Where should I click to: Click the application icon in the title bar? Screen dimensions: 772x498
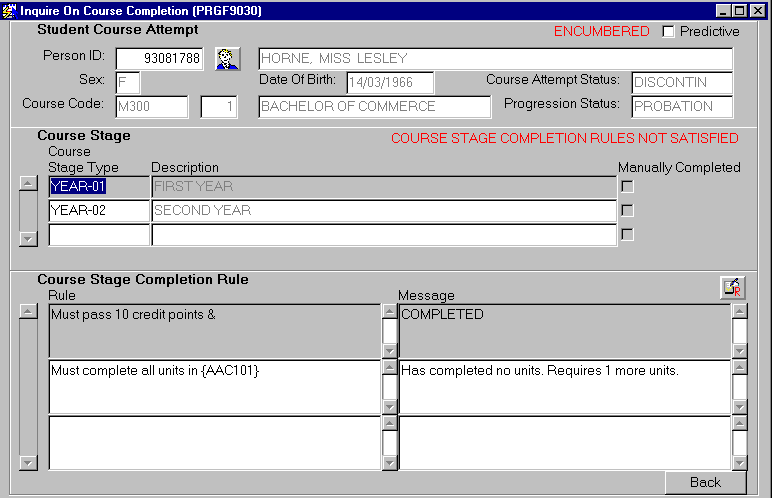[10, 10]
